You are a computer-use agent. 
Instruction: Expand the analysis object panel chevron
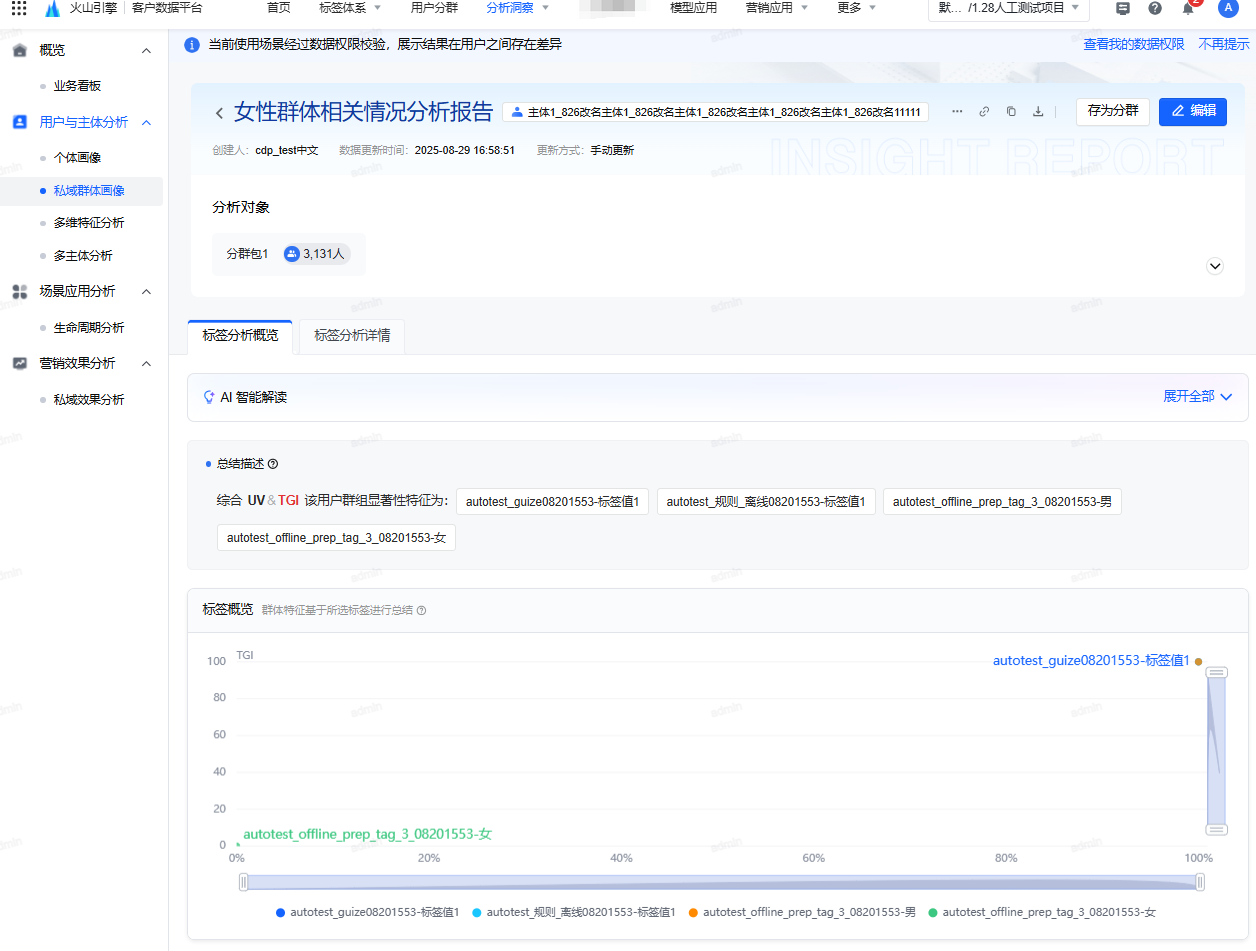pyautogui.click(x=1215, y=266)
